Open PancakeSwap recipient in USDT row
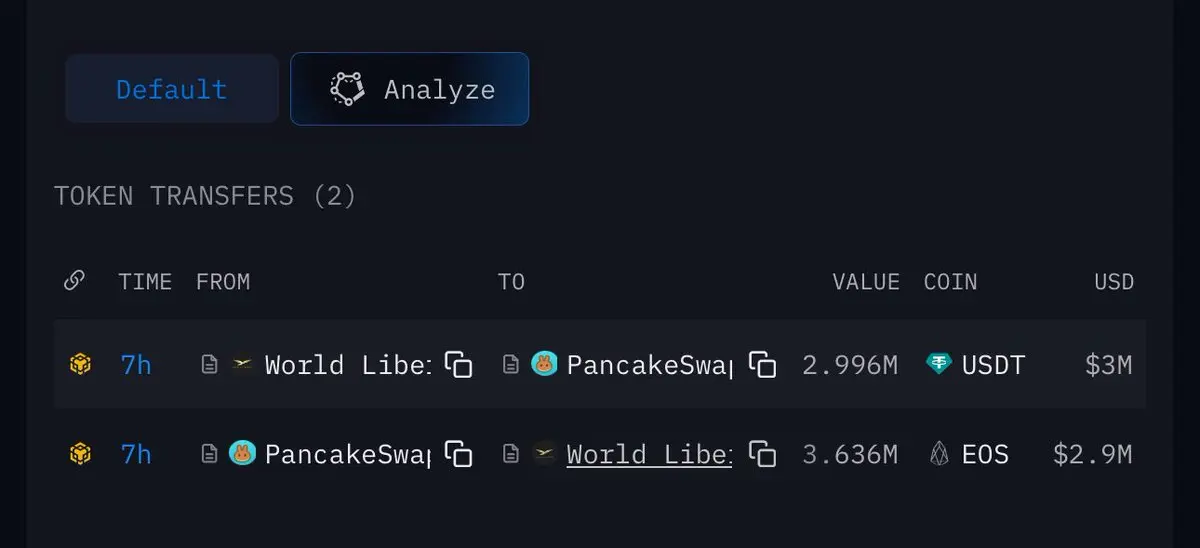Viewport: 1200px width, 548px height. [649, 365]
